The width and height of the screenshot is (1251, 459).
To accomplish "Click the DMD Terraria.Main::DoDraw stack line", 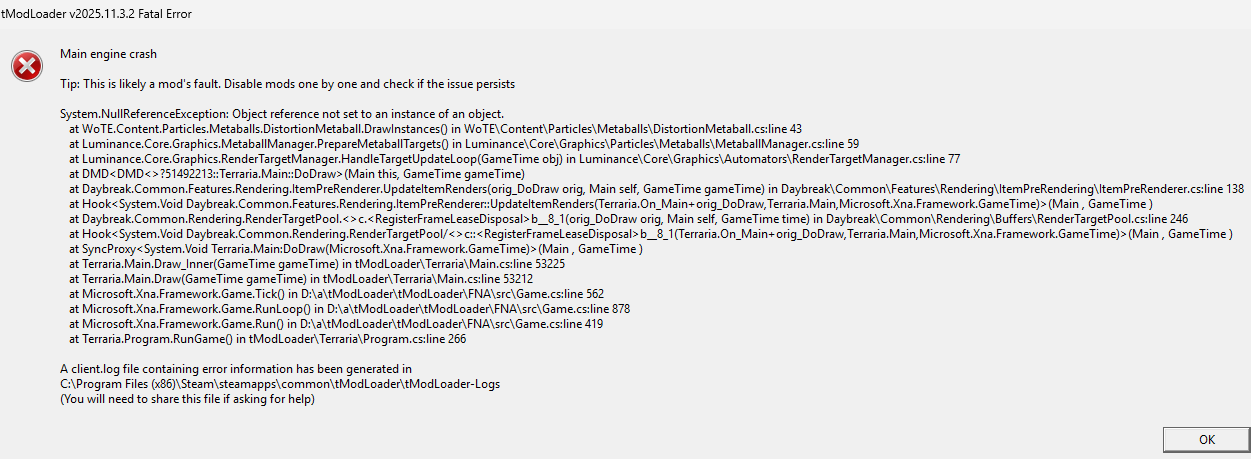I will (x=296, y=174).
